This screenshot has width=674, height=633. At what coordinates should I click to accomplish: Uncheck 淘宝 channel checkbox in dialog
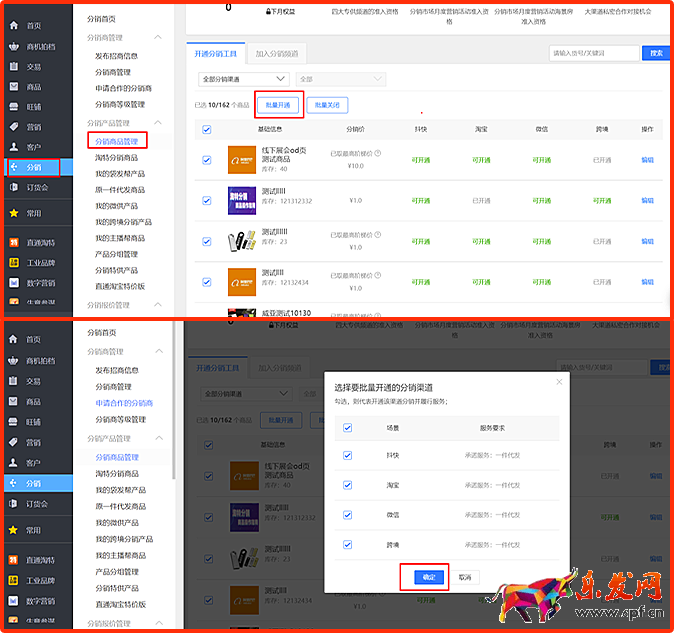pos(347,485)
